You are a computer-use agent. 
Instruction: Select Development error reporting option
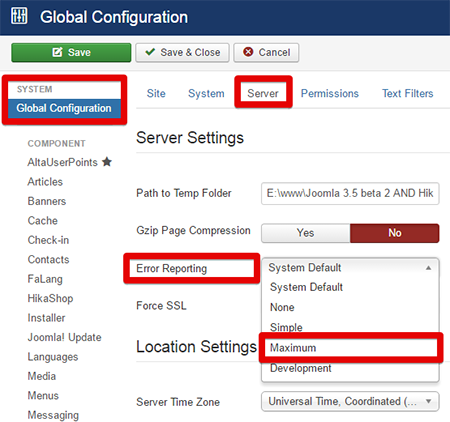point(301,368)
